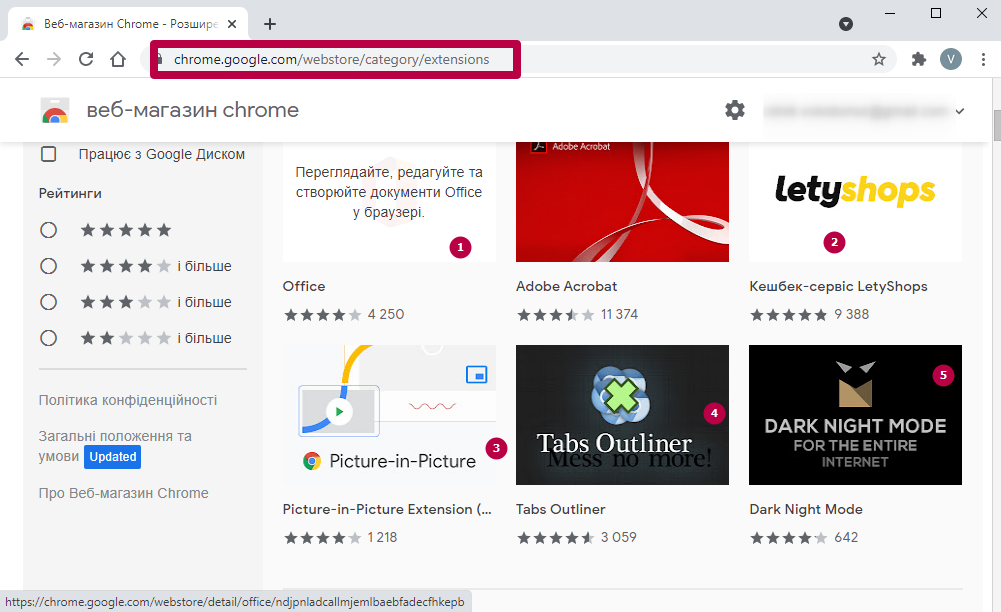1001x612 pixels.
Task: Open the Dark Night Mode thumbnail
Action: click(855, 415)
